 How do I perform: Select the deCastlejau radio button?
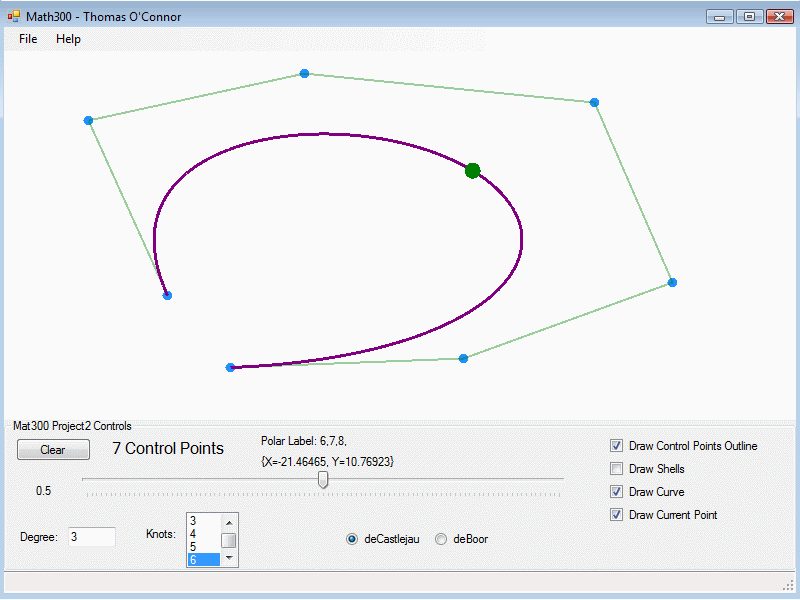pos(352,539)
